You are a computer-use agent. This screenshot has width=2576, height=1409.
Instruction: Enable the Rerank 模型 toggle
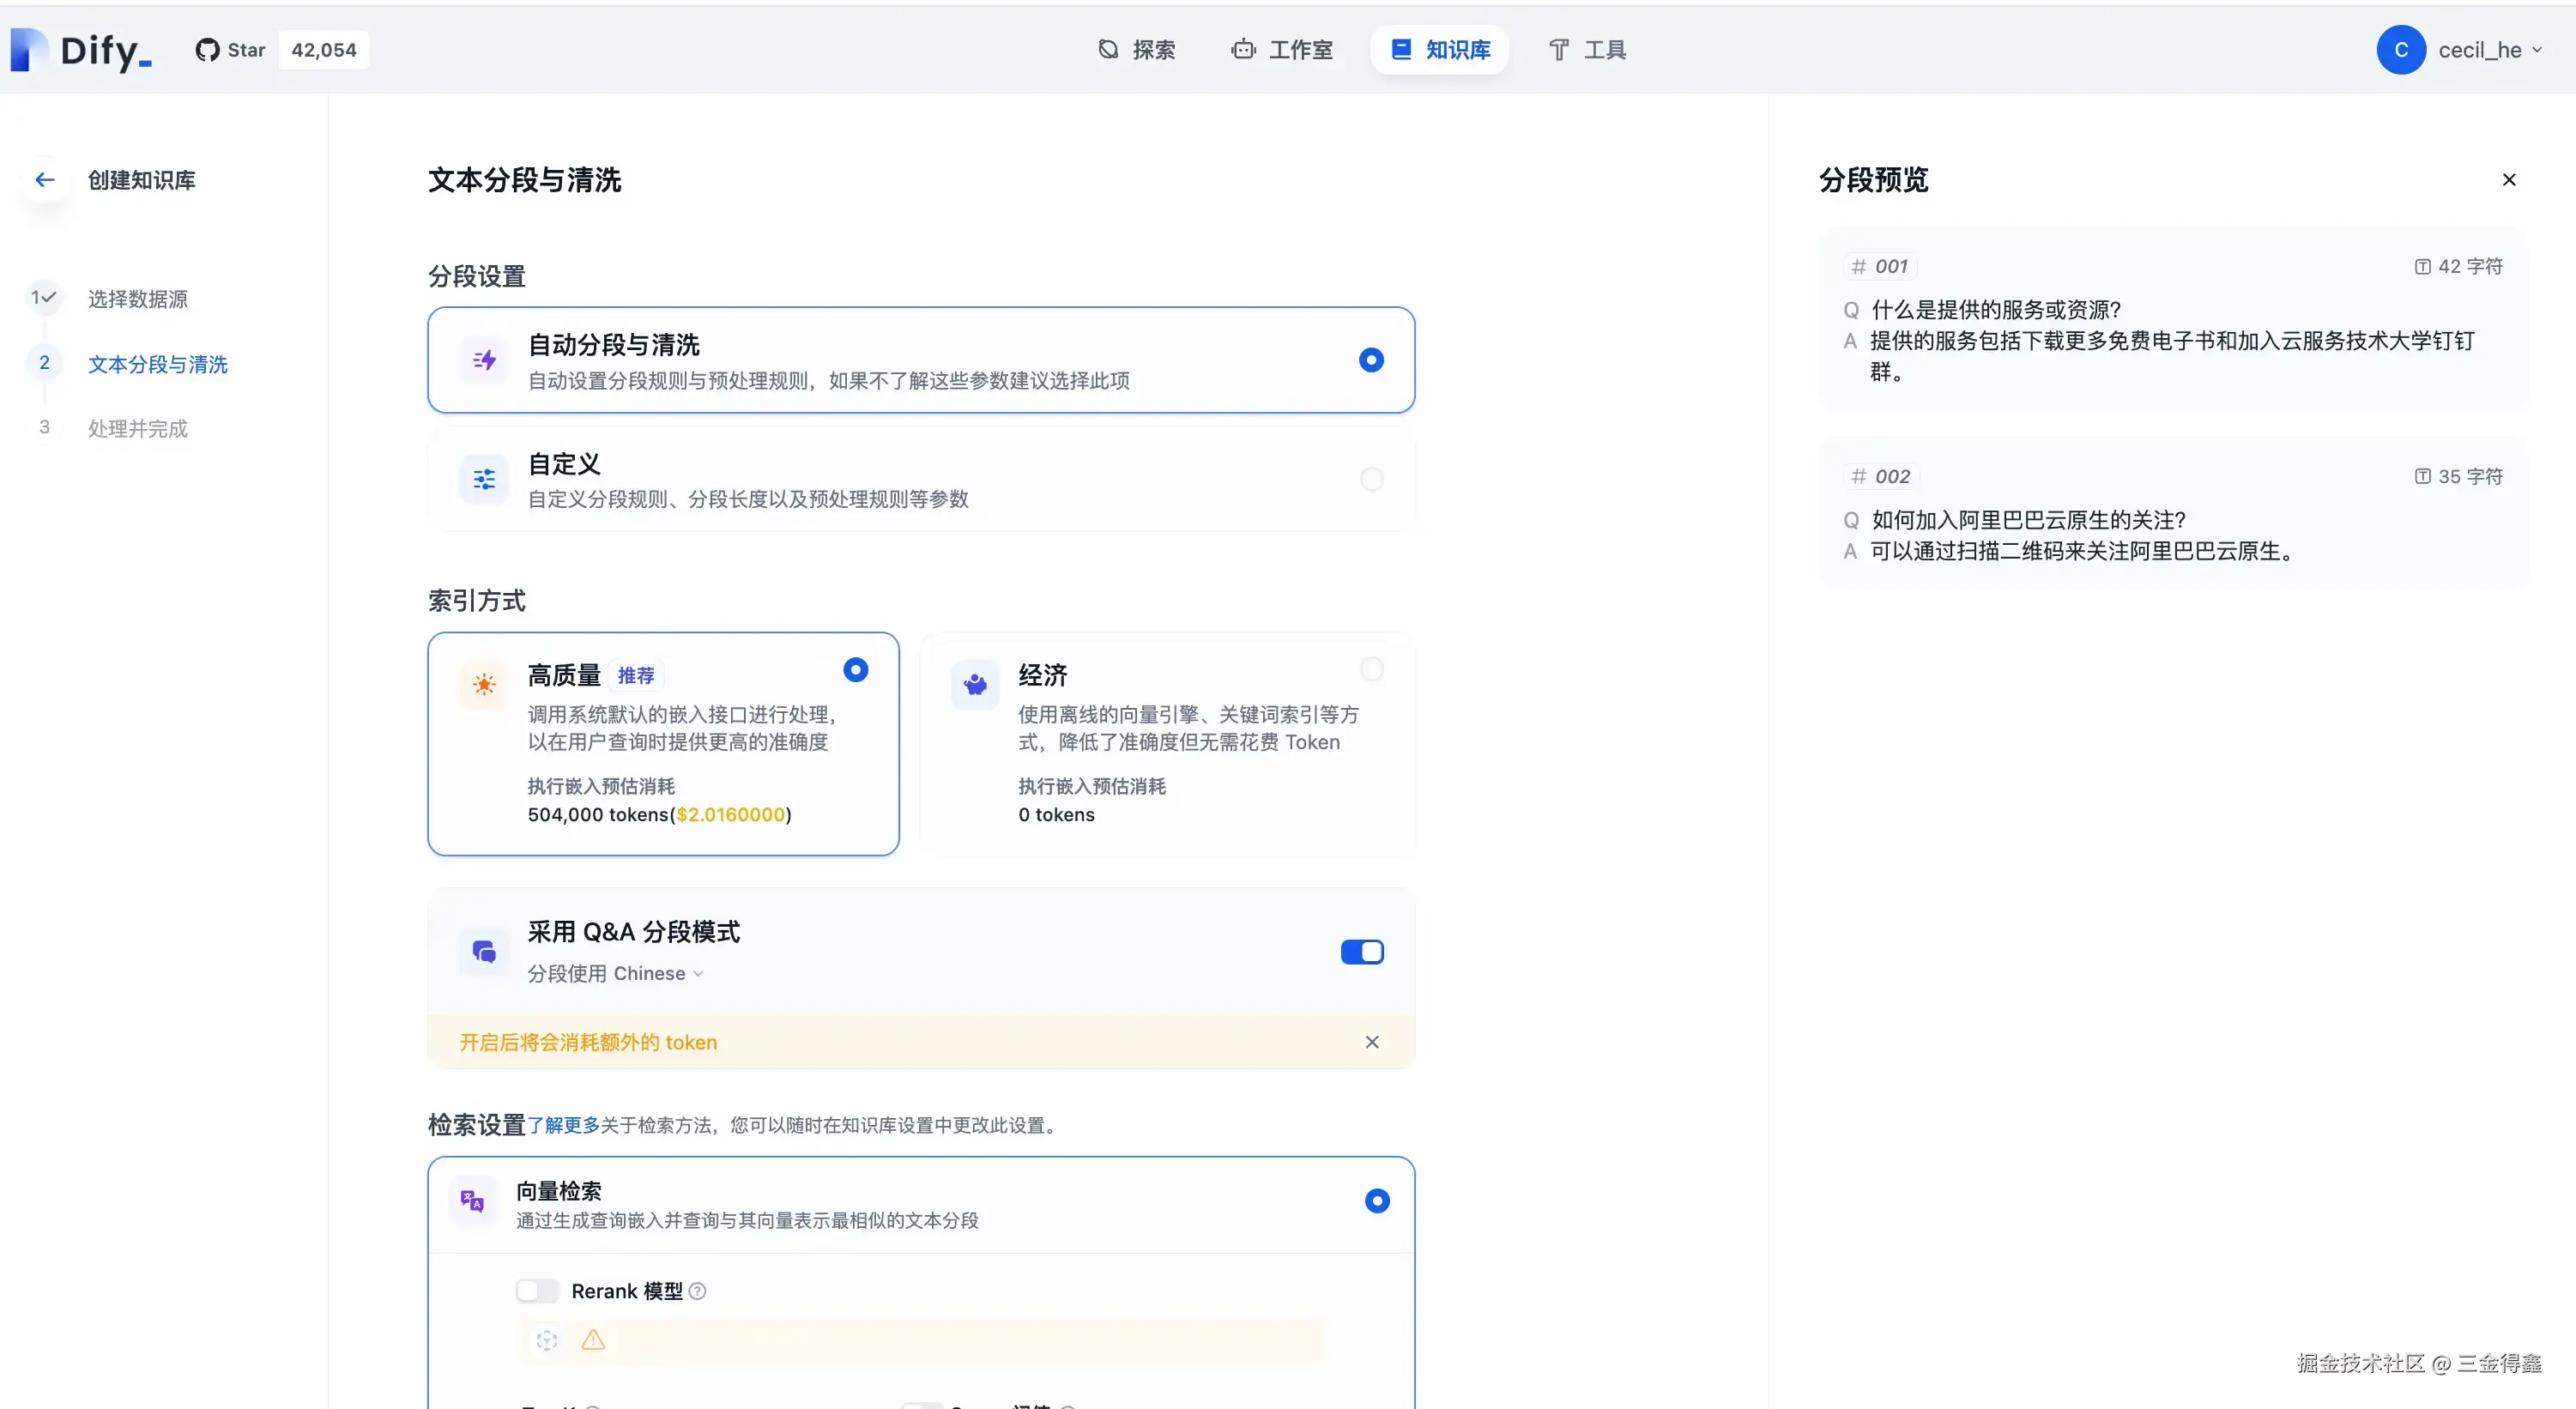(x=537, y=1291)
